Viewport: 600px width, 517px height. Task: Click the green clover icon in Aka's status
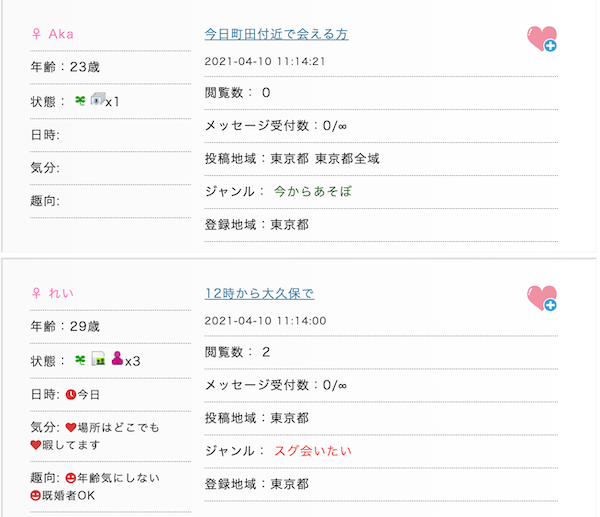pos(80,101)
